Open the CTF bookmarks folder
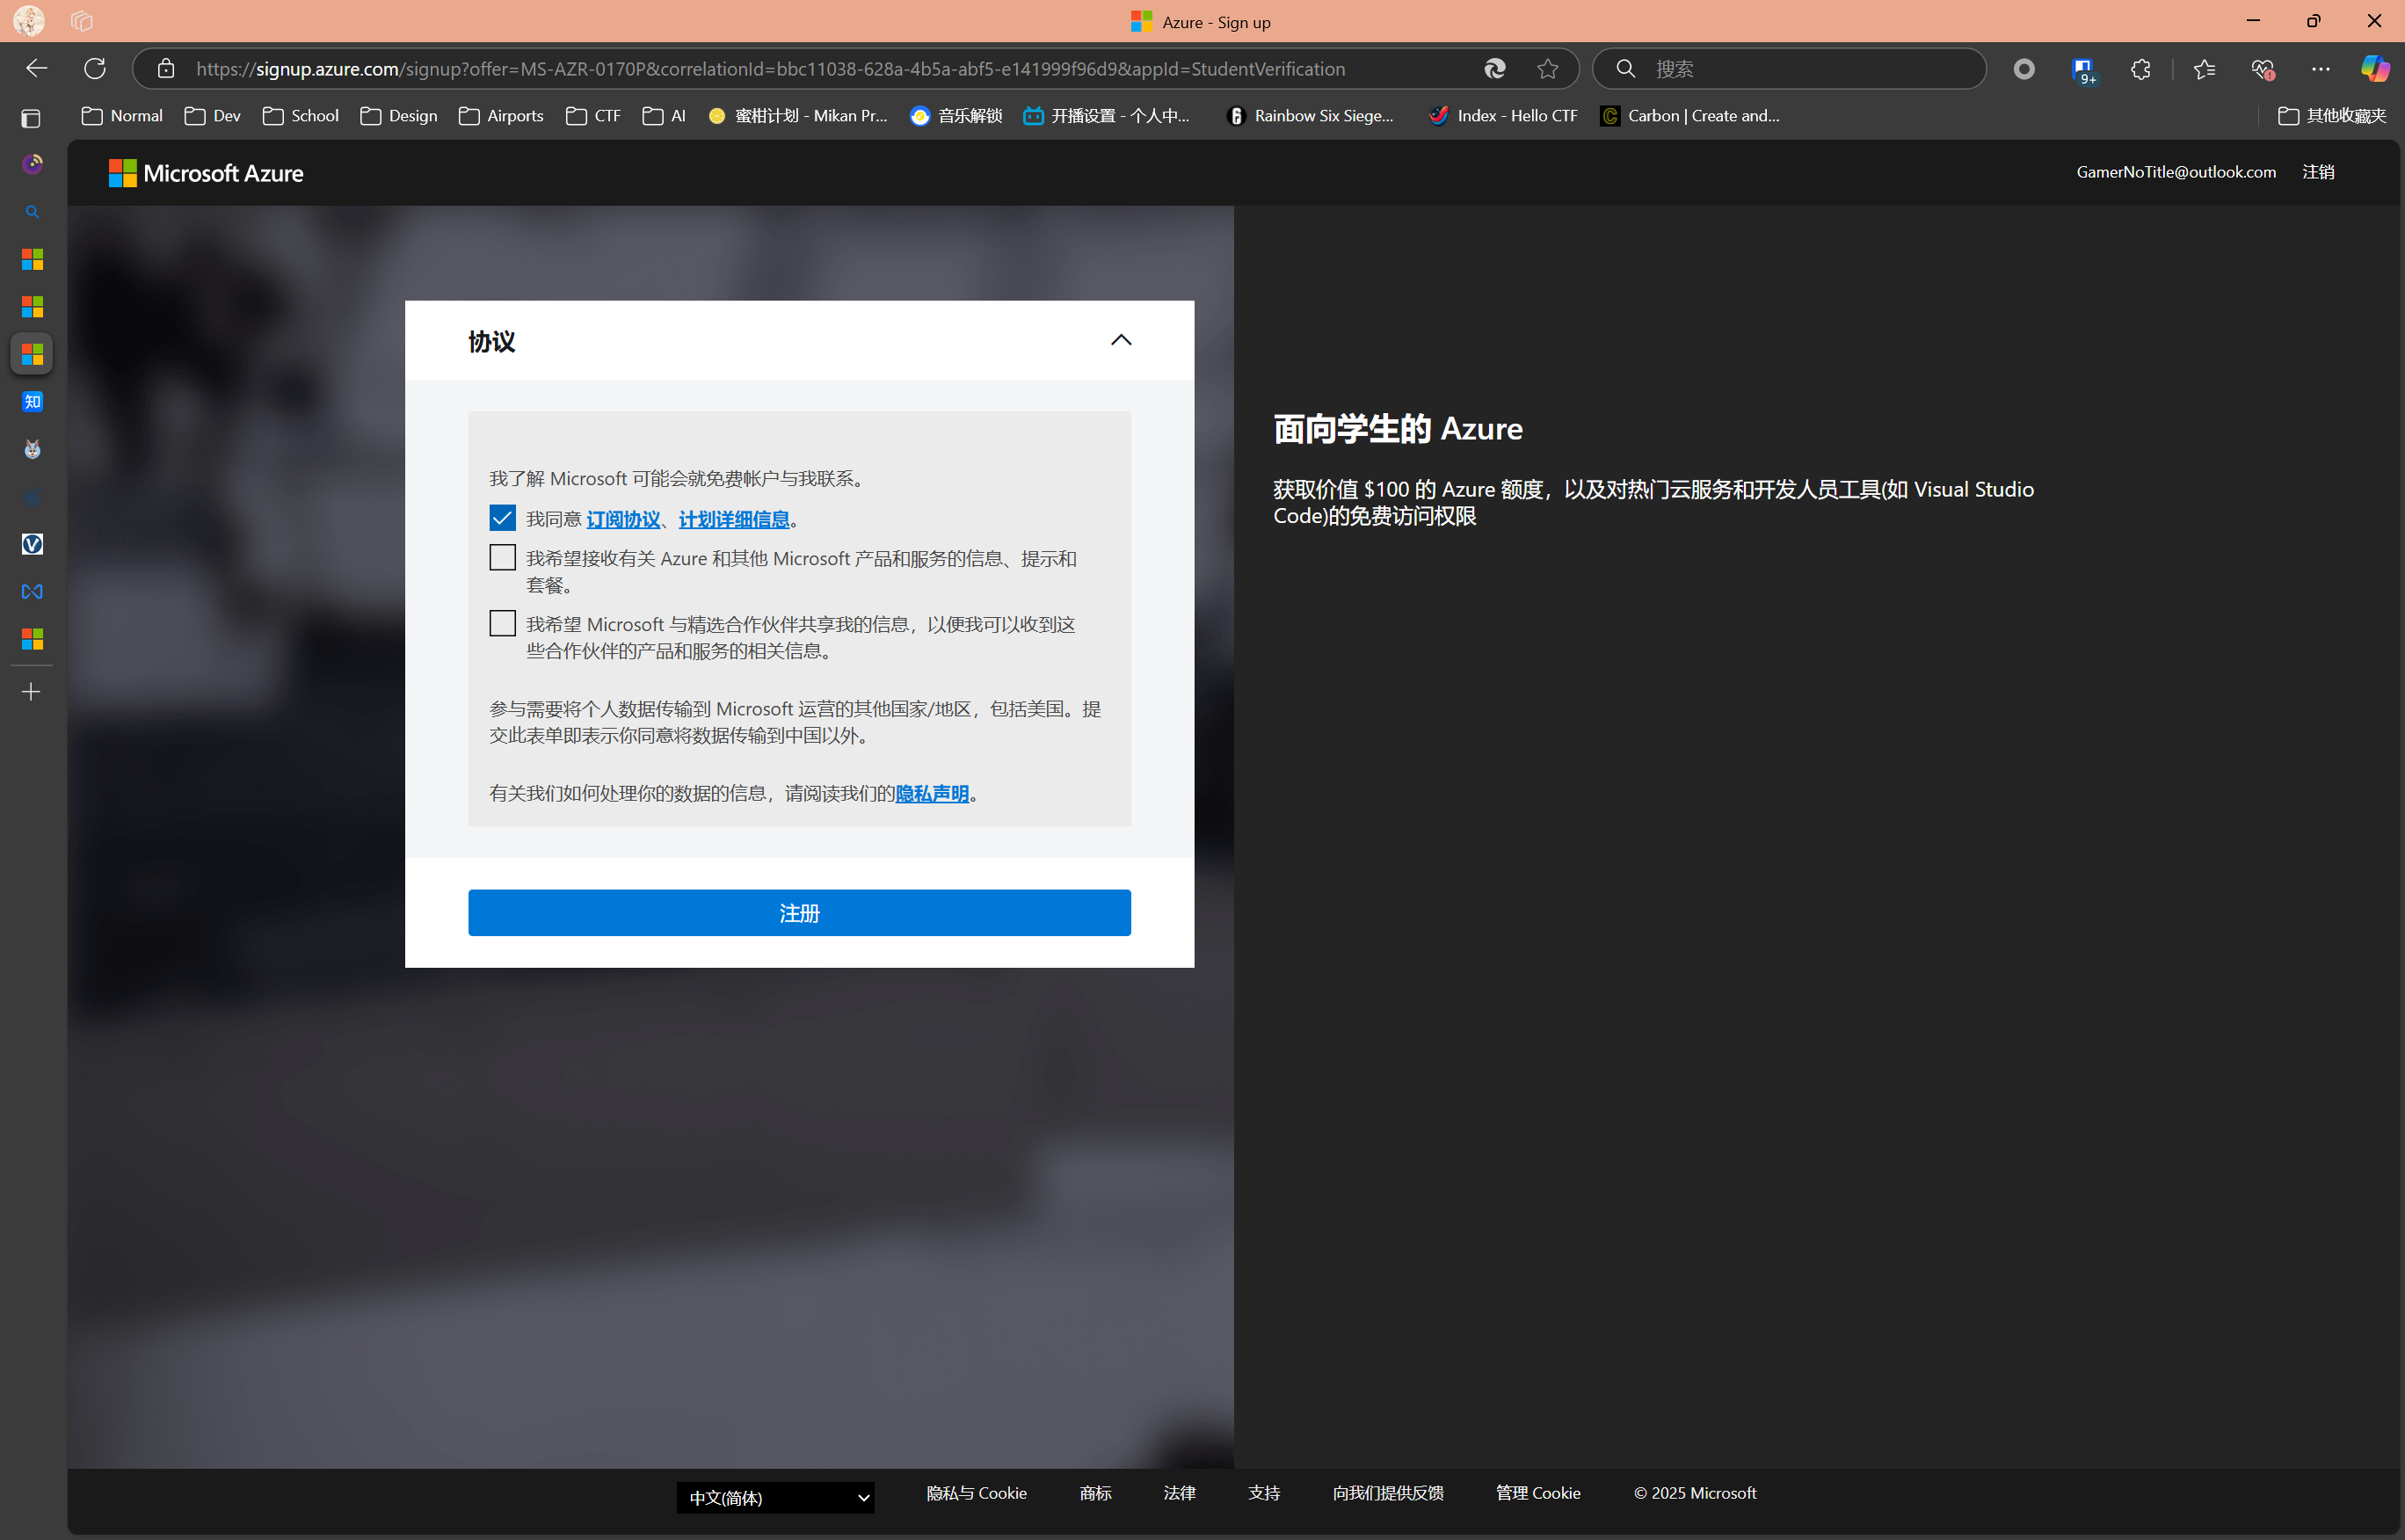Image resolution: width=2405 pixels, height=1540 pixels. 594,116
